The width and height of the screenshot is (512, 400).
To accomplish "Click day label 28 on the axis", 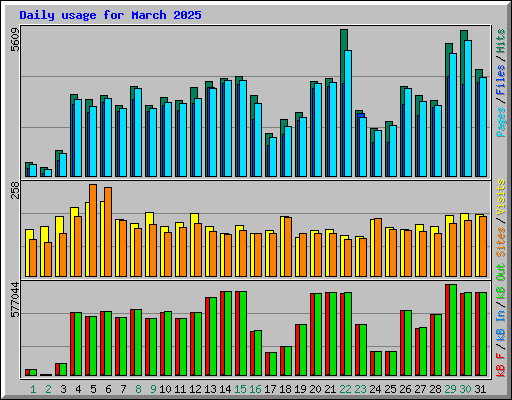I will coord(435,389).
